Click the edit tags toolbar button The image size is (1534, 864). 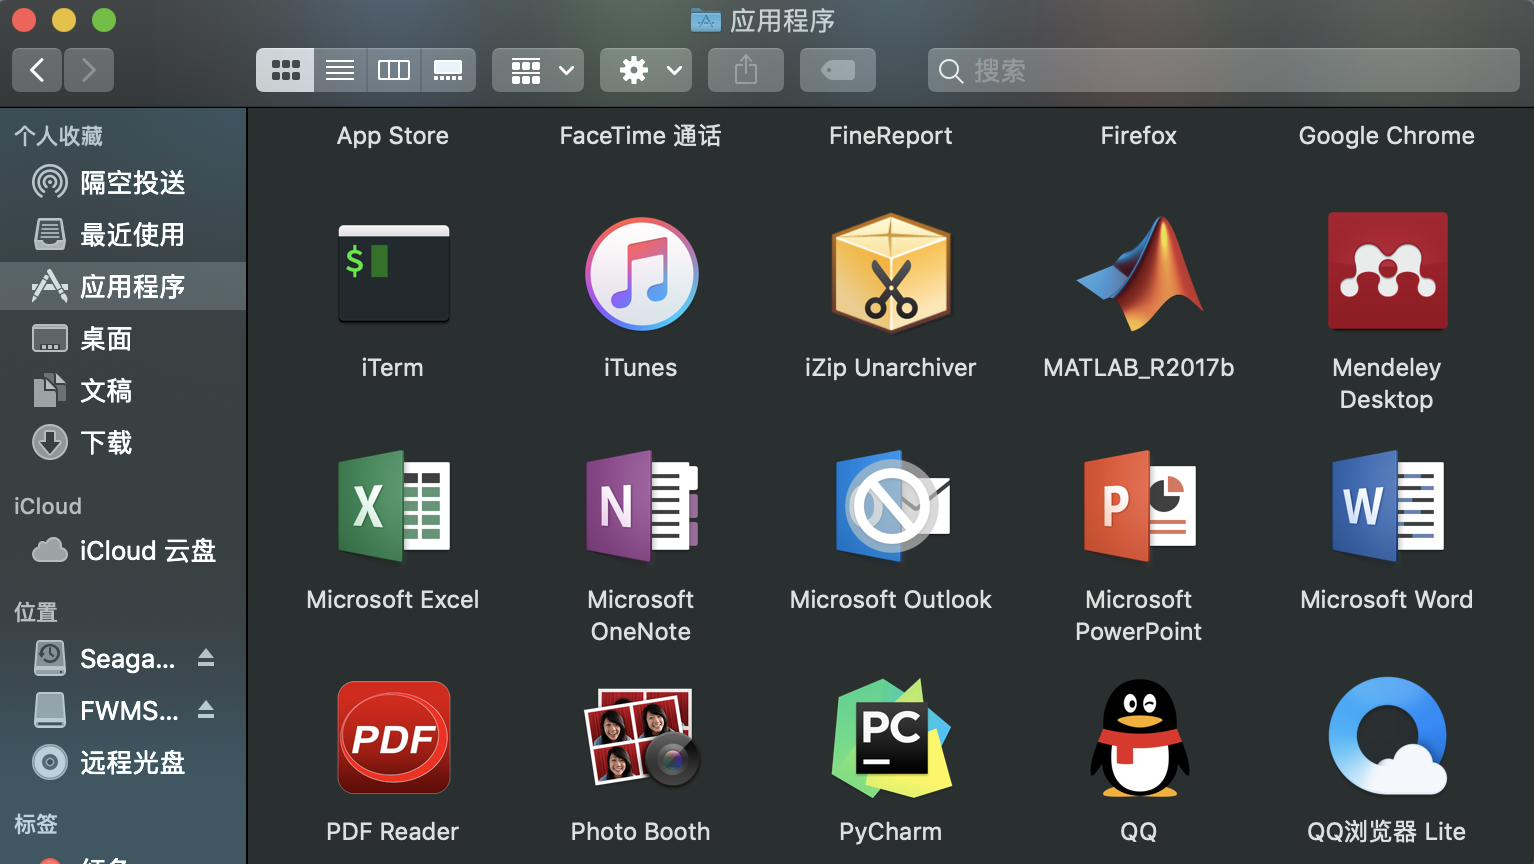838,70
